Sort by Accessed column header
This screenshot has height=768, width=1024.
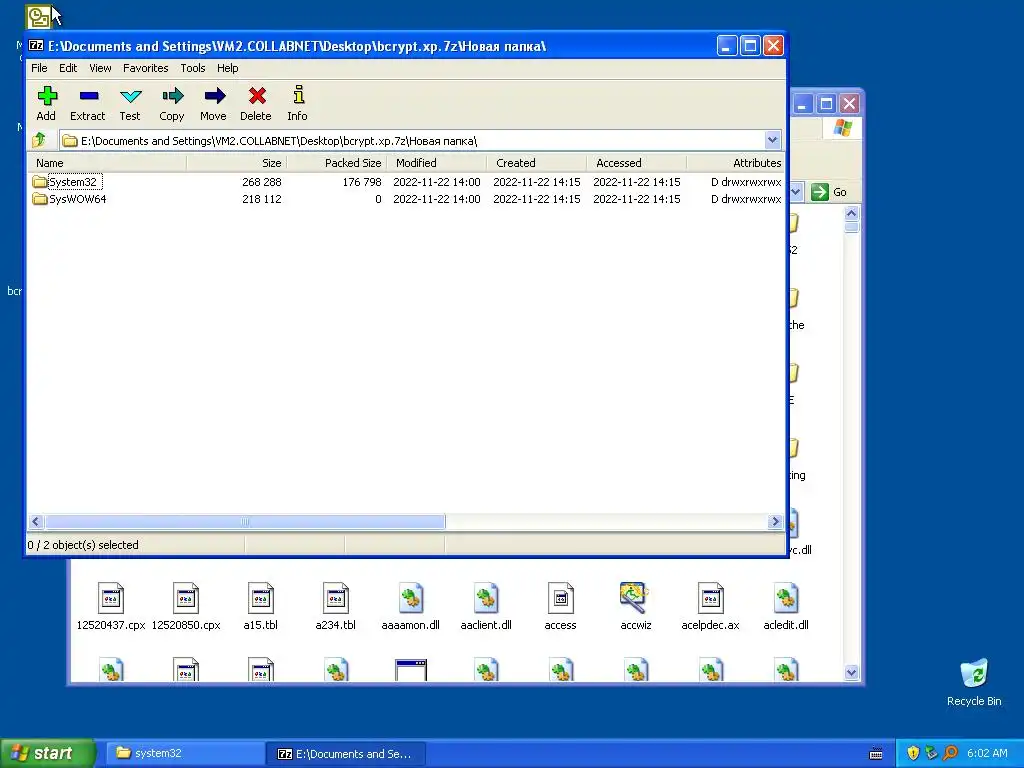[x=636, y=163]
